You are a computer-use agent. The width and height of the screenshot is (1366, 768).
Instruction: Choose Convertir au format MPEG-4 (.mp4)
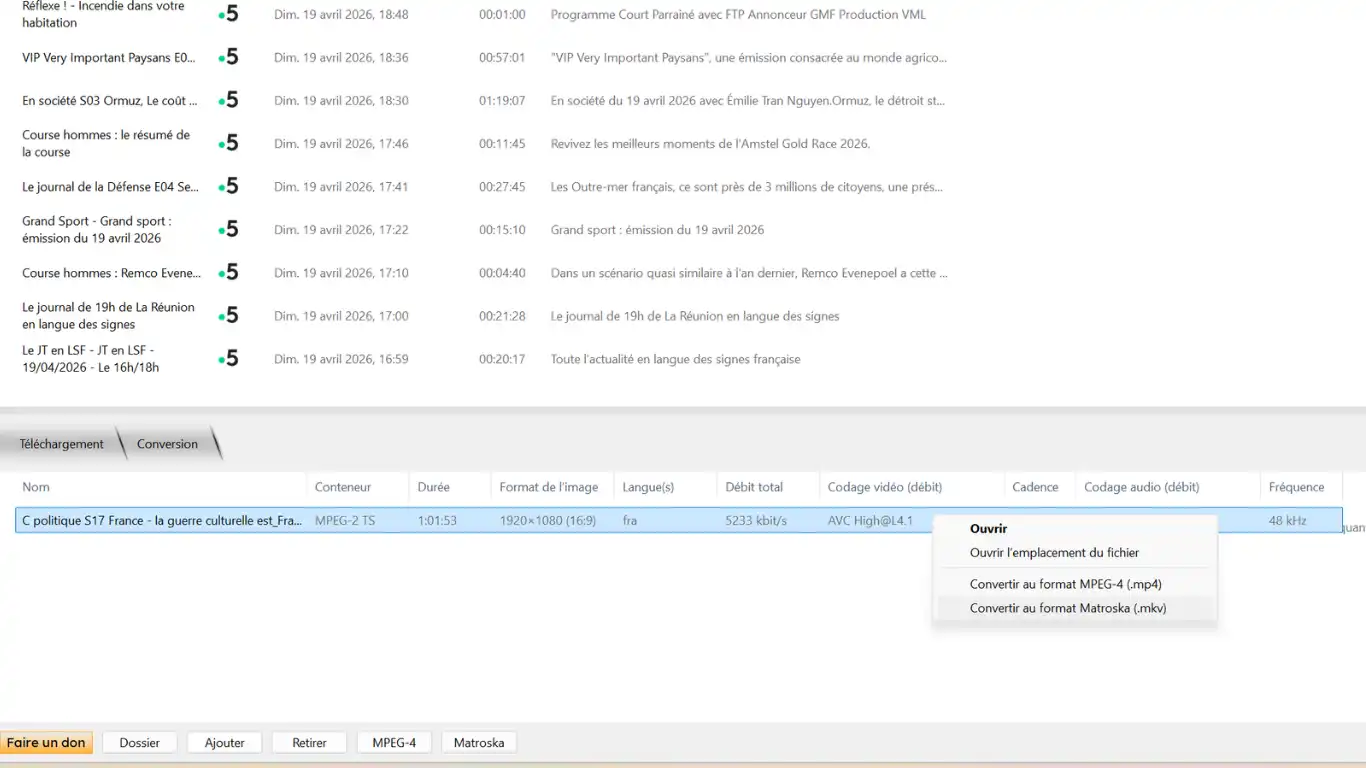1065,585
